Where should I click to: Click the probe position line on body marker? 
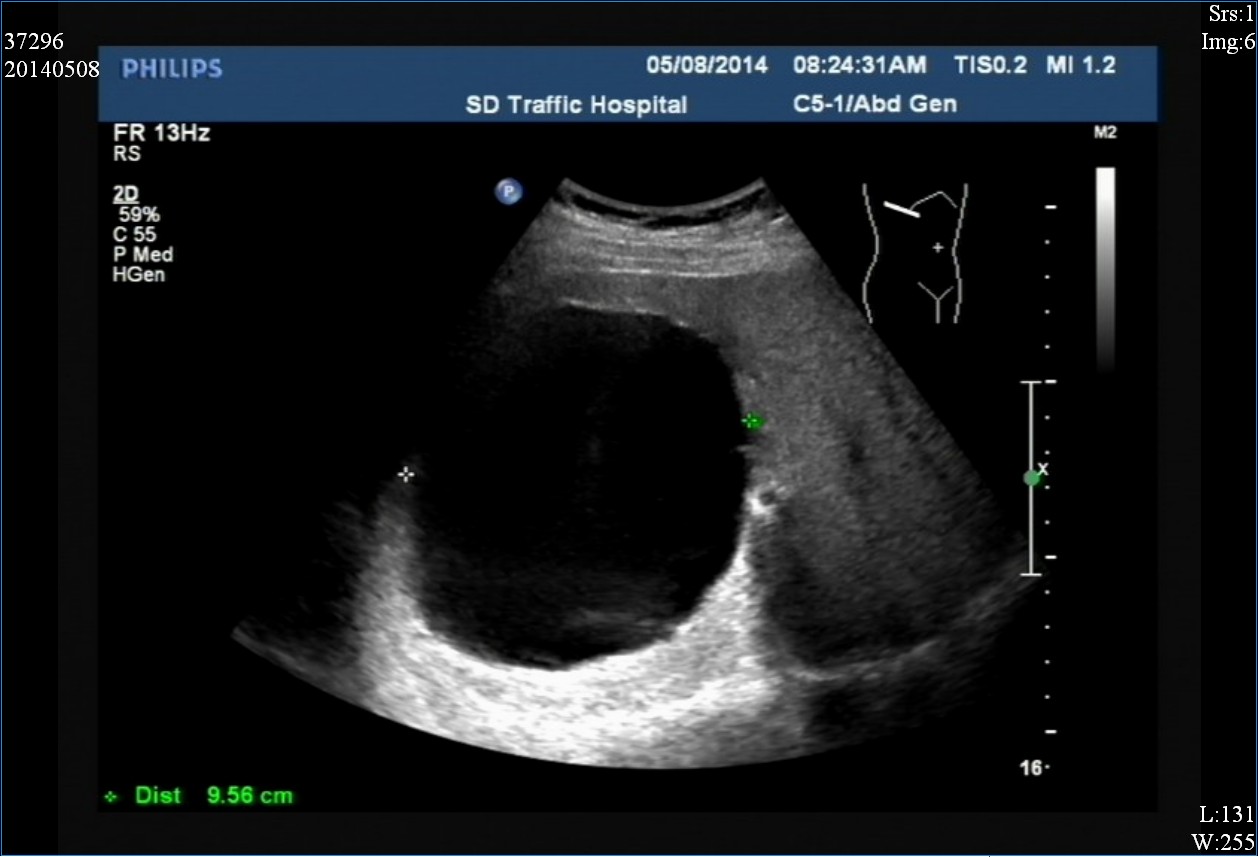point(901,209)
